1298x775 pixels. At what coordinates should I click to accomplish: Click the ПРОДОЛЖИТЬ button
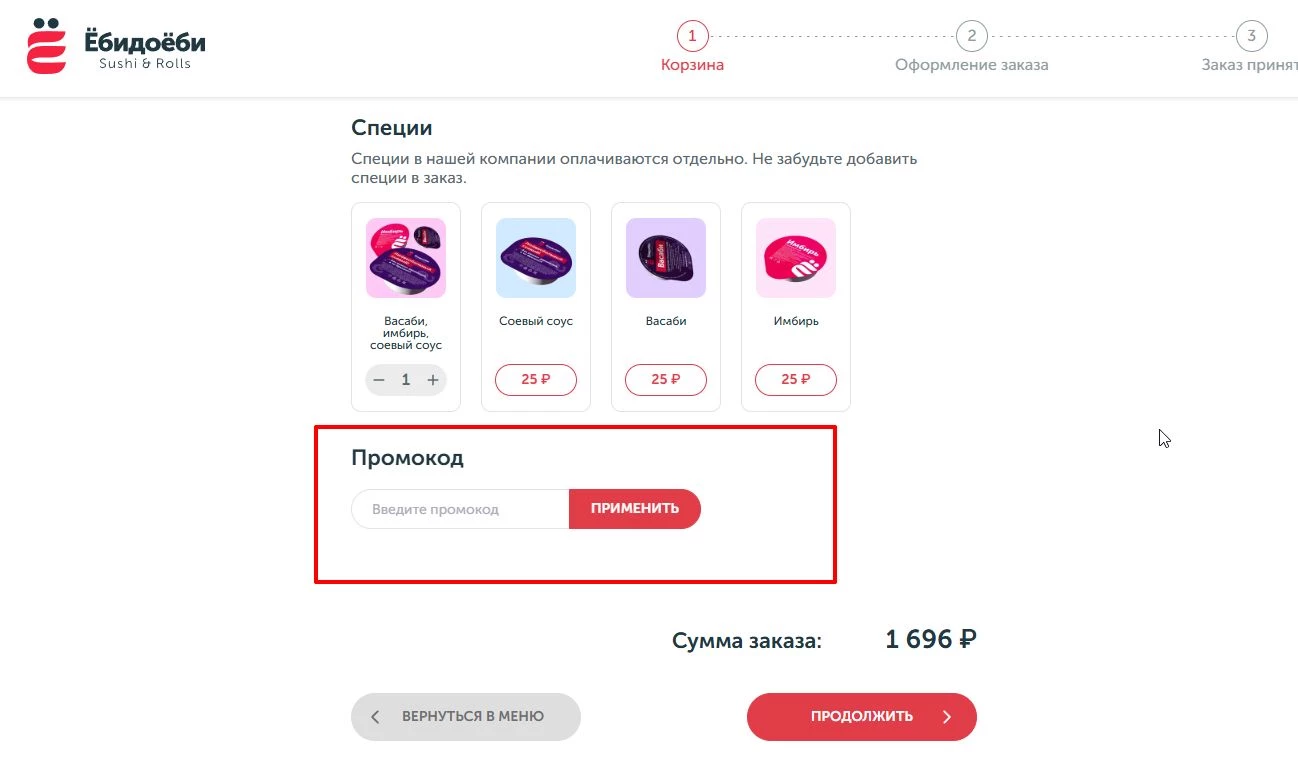(x=861, y=716)
